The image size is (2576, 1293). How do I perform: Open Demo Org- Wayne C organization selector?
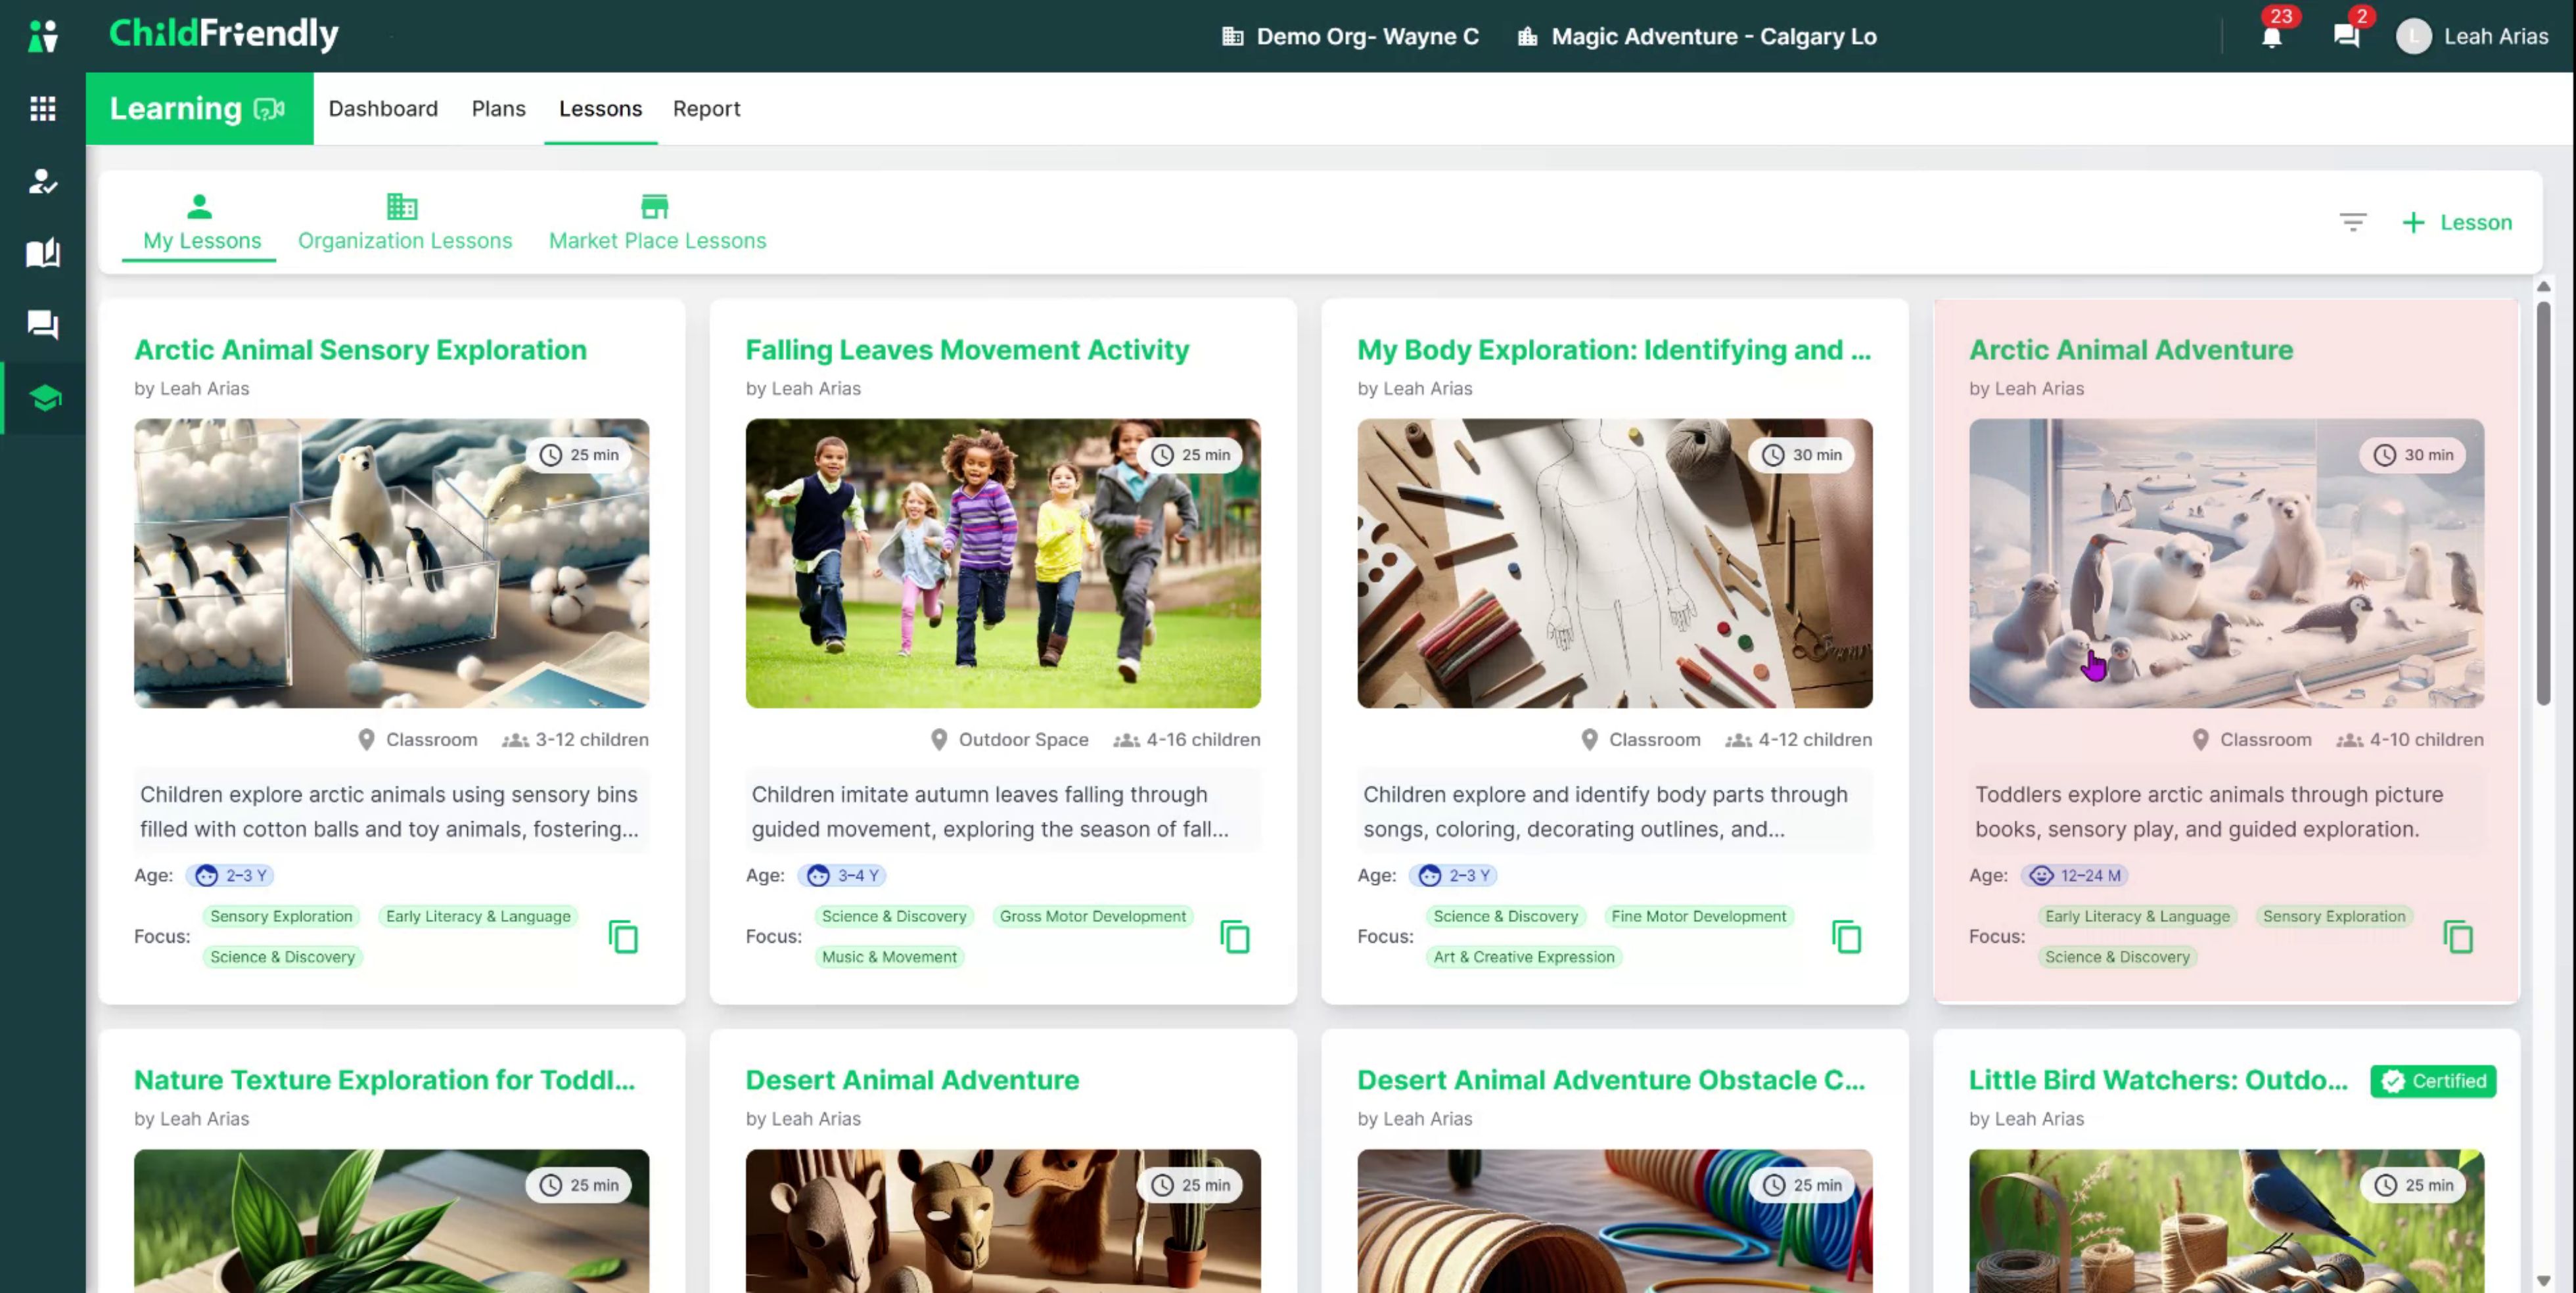pos(1350,37)
